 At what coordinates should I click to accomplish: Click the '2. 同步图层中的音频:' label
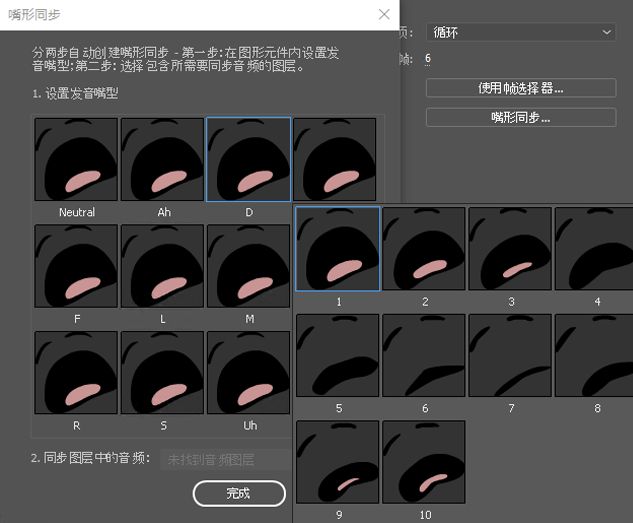coord(90,458)
